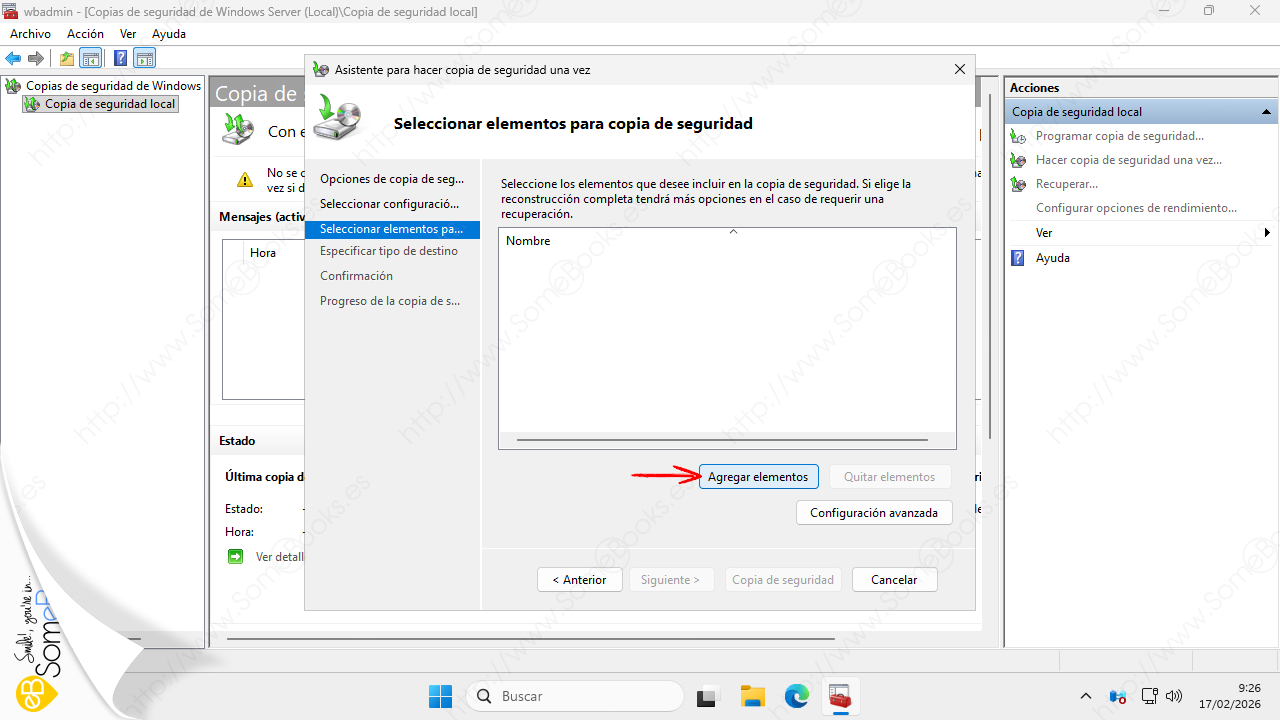Toggle the show/hide action pane icon
This screenshot has width=1280, height=720.
coord(145,58)
